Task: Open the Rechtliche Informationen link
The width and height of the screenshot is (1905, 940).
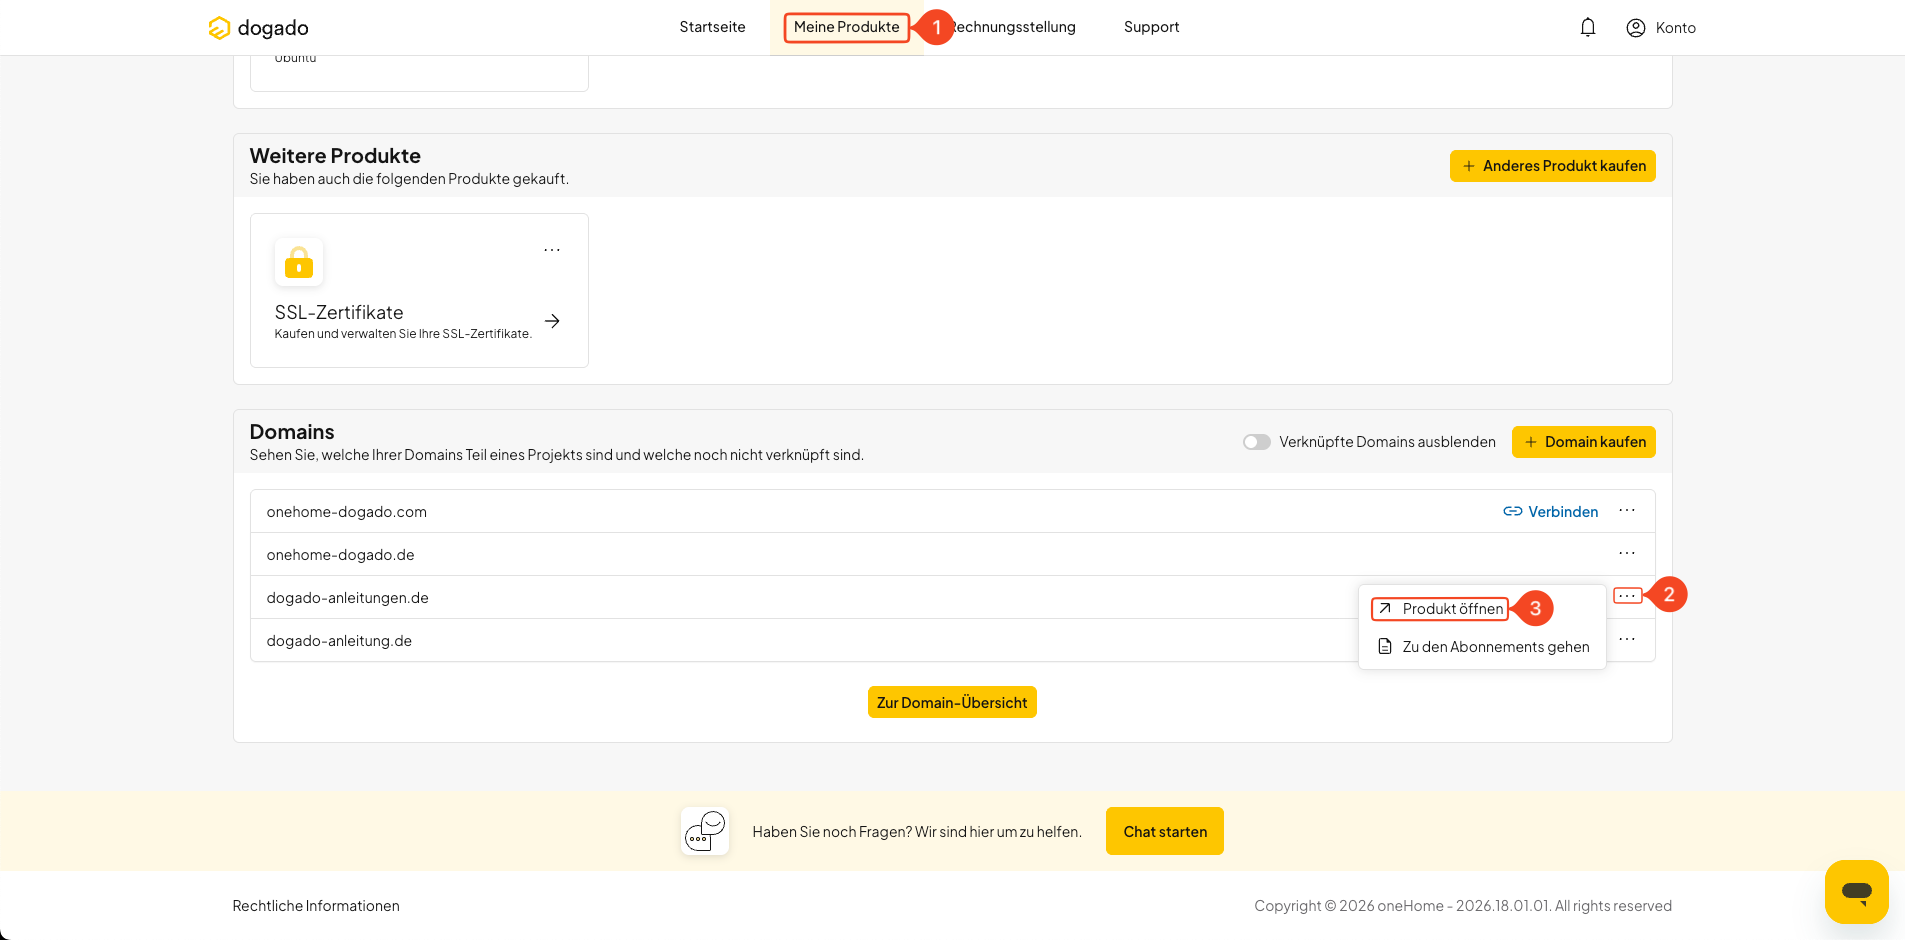Action: click(316, 906)
